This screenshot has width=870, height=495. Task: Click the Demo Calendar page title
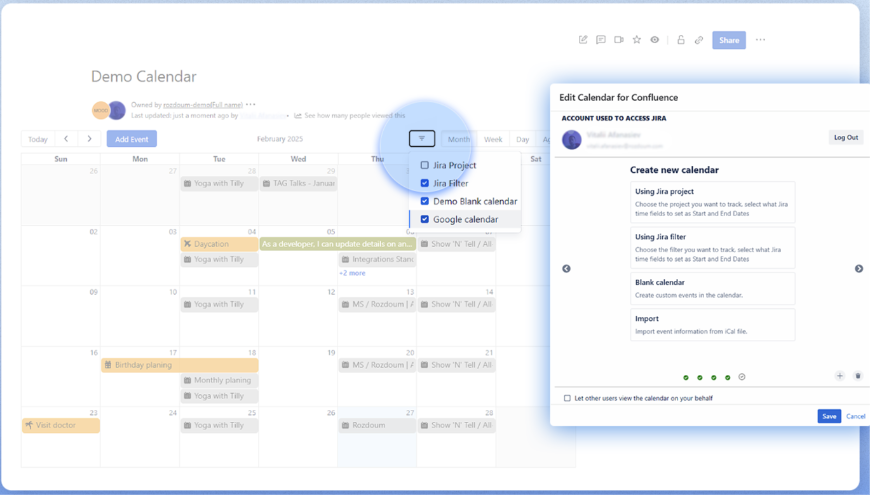click(144, 76)
